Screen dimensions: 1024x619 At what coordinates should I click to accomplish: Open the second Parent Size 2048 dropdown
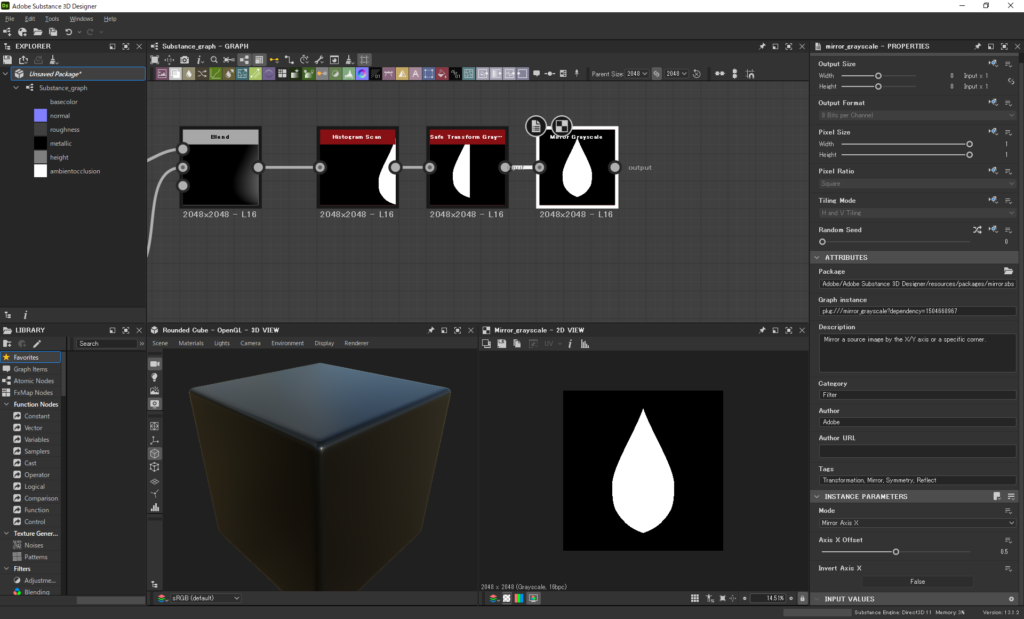677,74
